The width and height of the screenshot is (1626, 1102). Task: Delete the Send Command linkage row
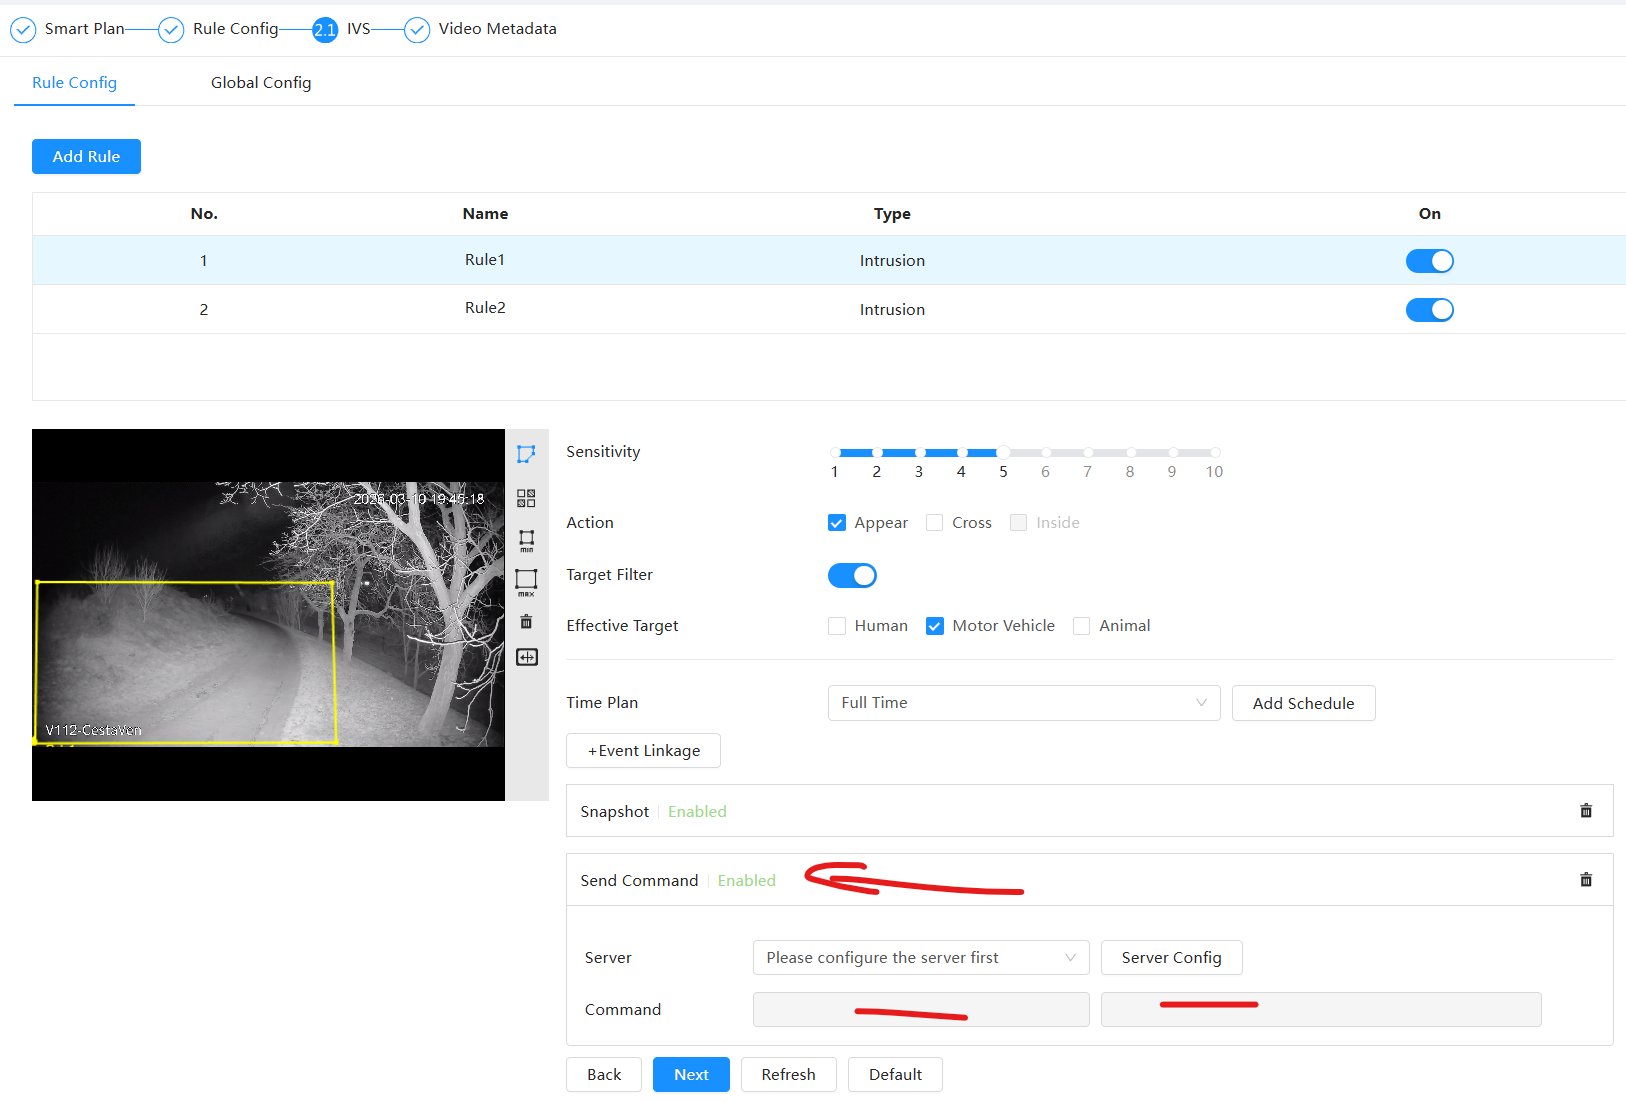pos(1585,880)
